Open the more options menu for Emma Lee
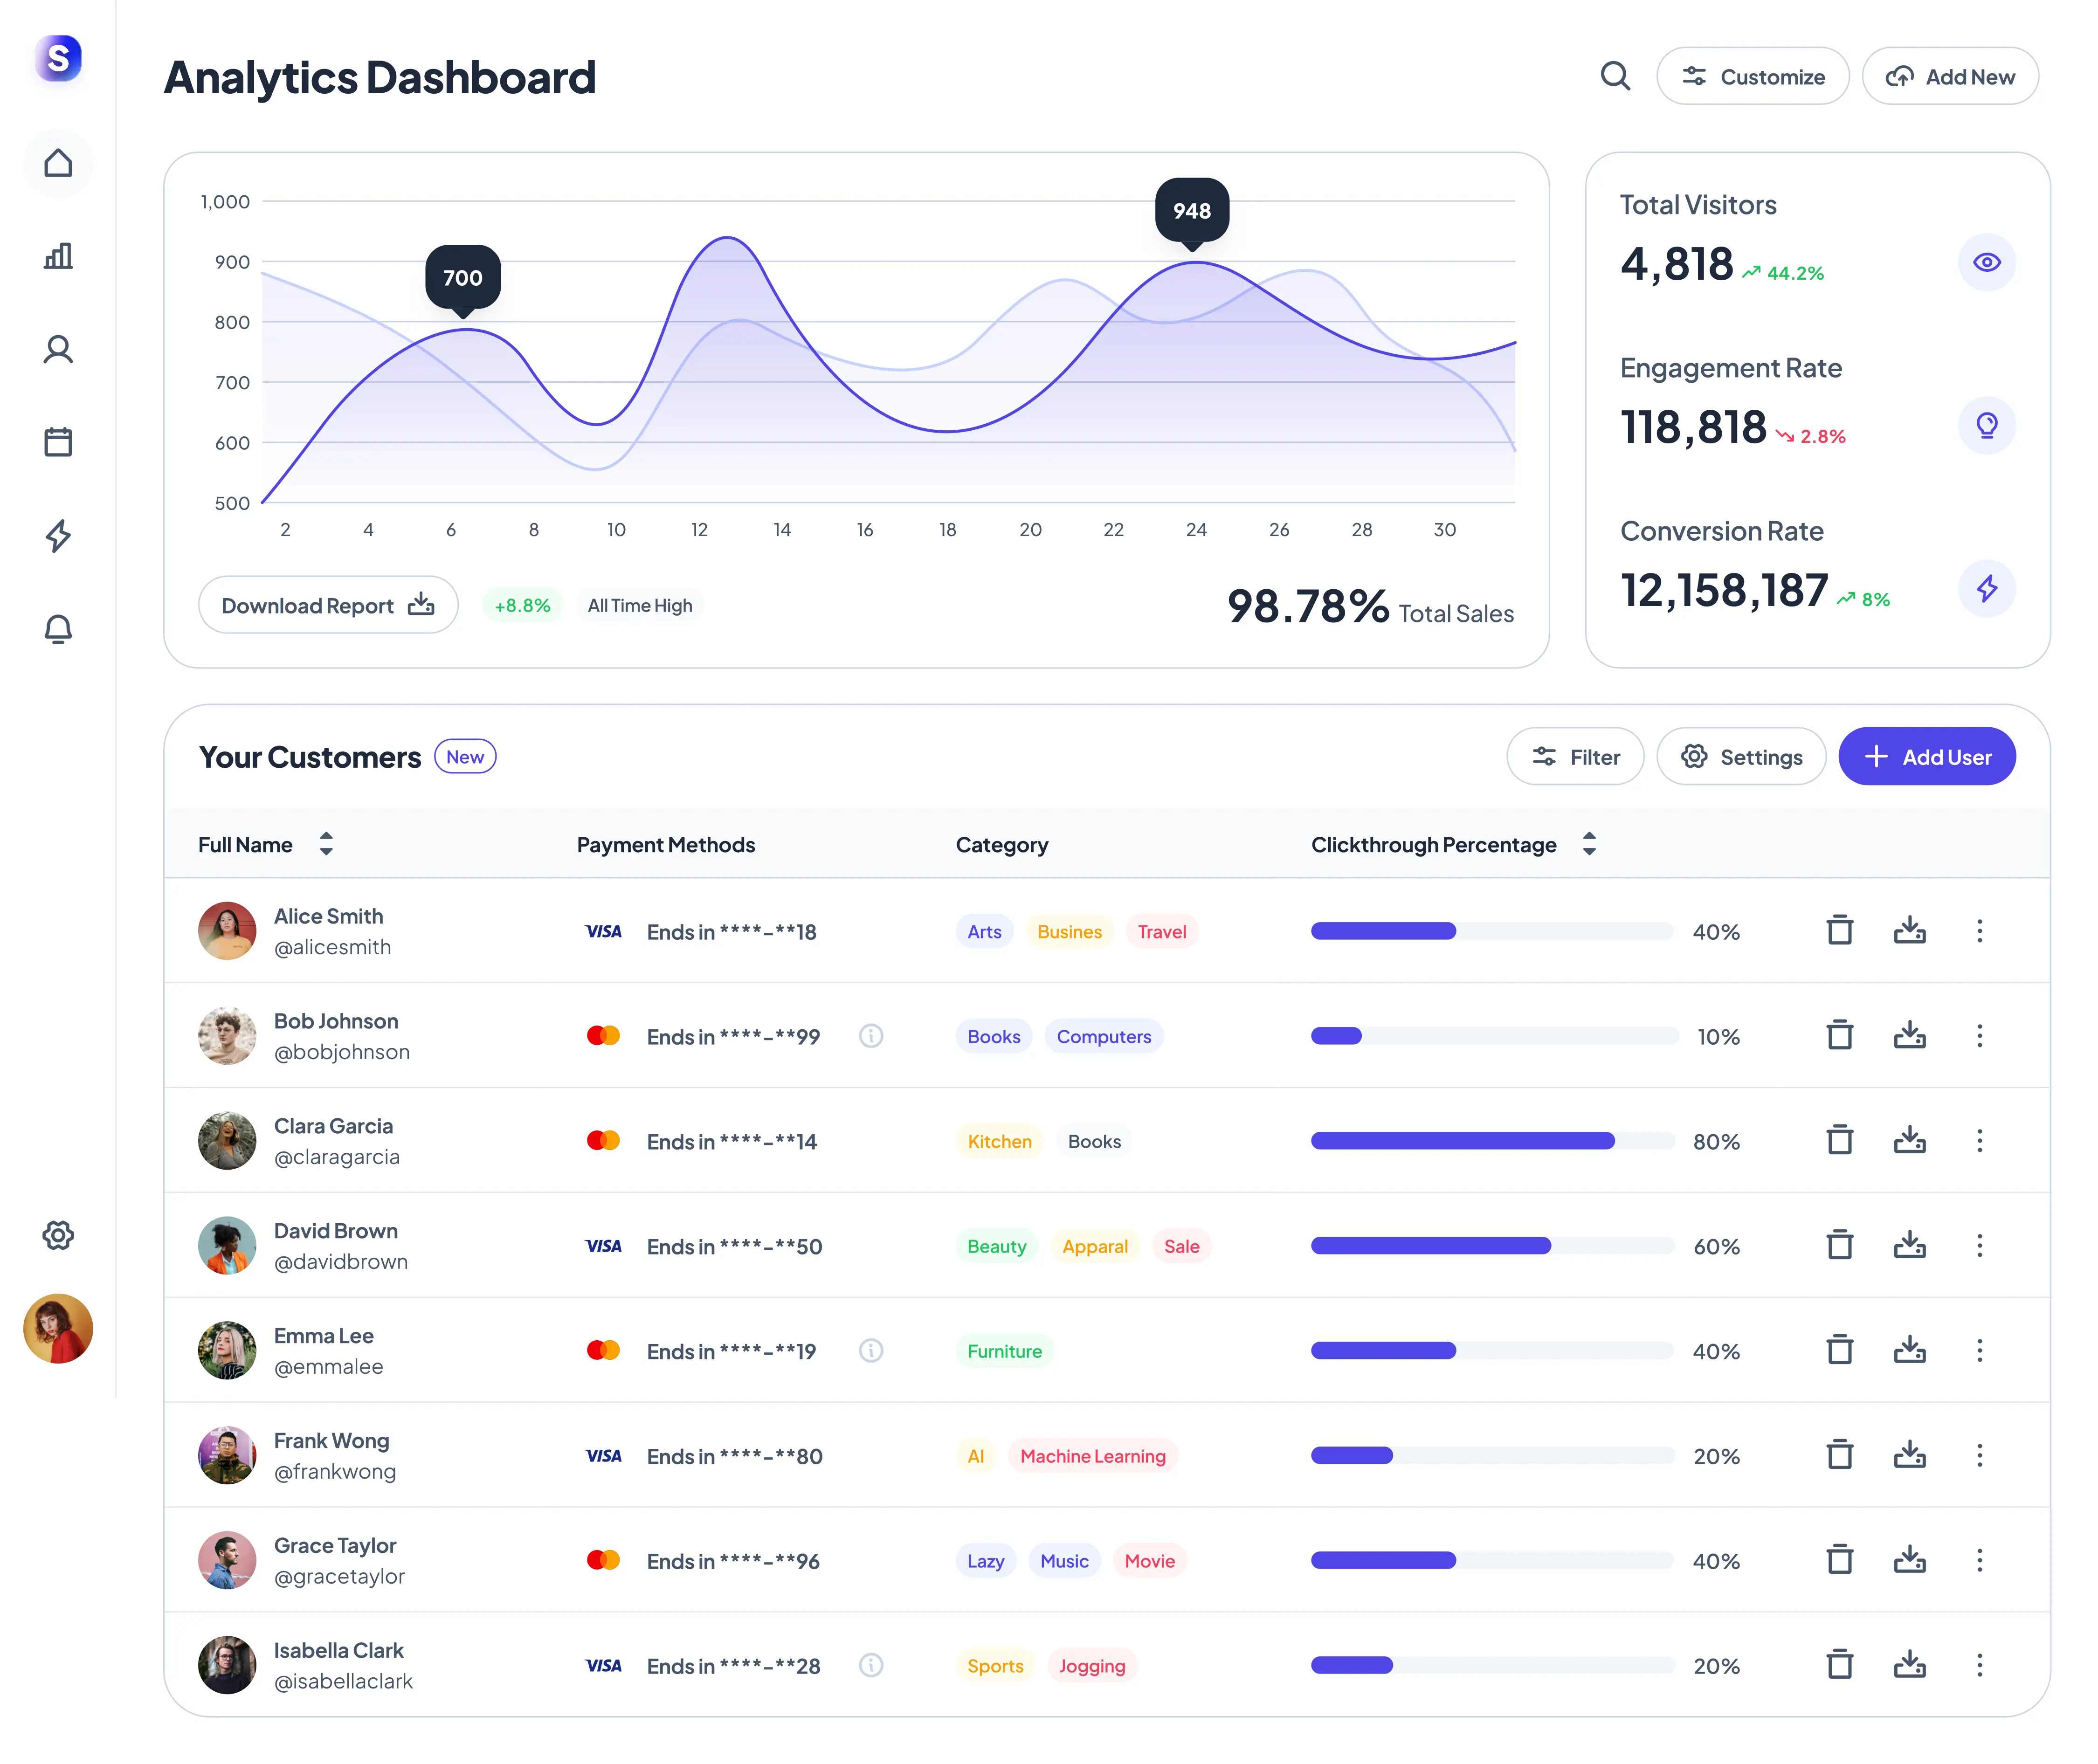The image size is (2098, 1764). 1980,1351
